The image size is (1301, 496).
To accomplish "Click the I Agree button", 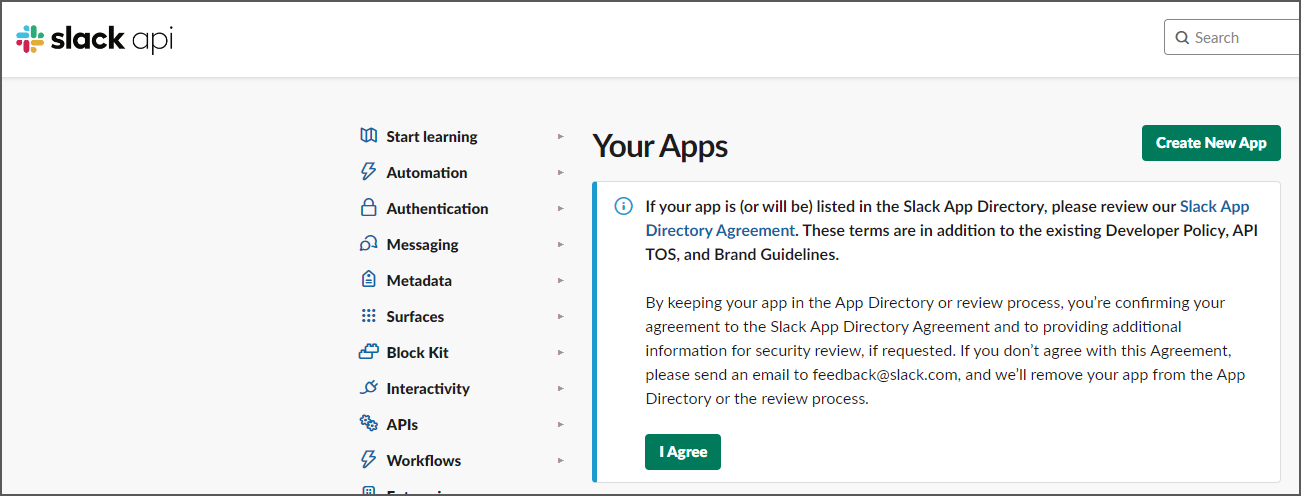I will (x=683, y=452).
